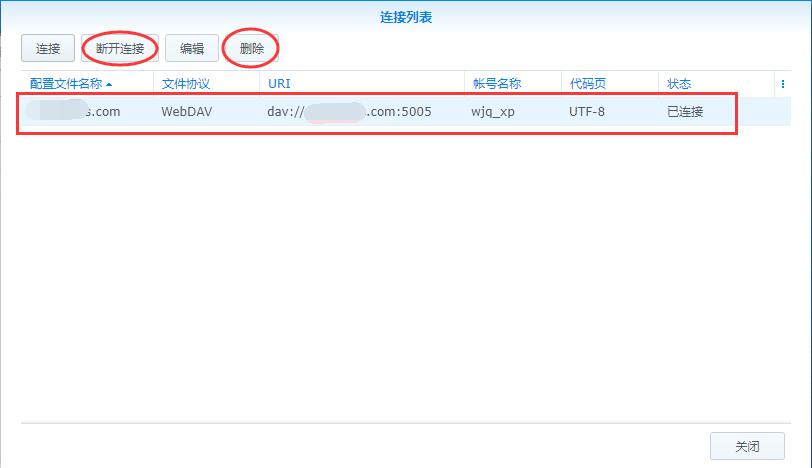Viewport: 812px width, 468px height.
Task: Click the 文件协议 column header
Action: 206,83
